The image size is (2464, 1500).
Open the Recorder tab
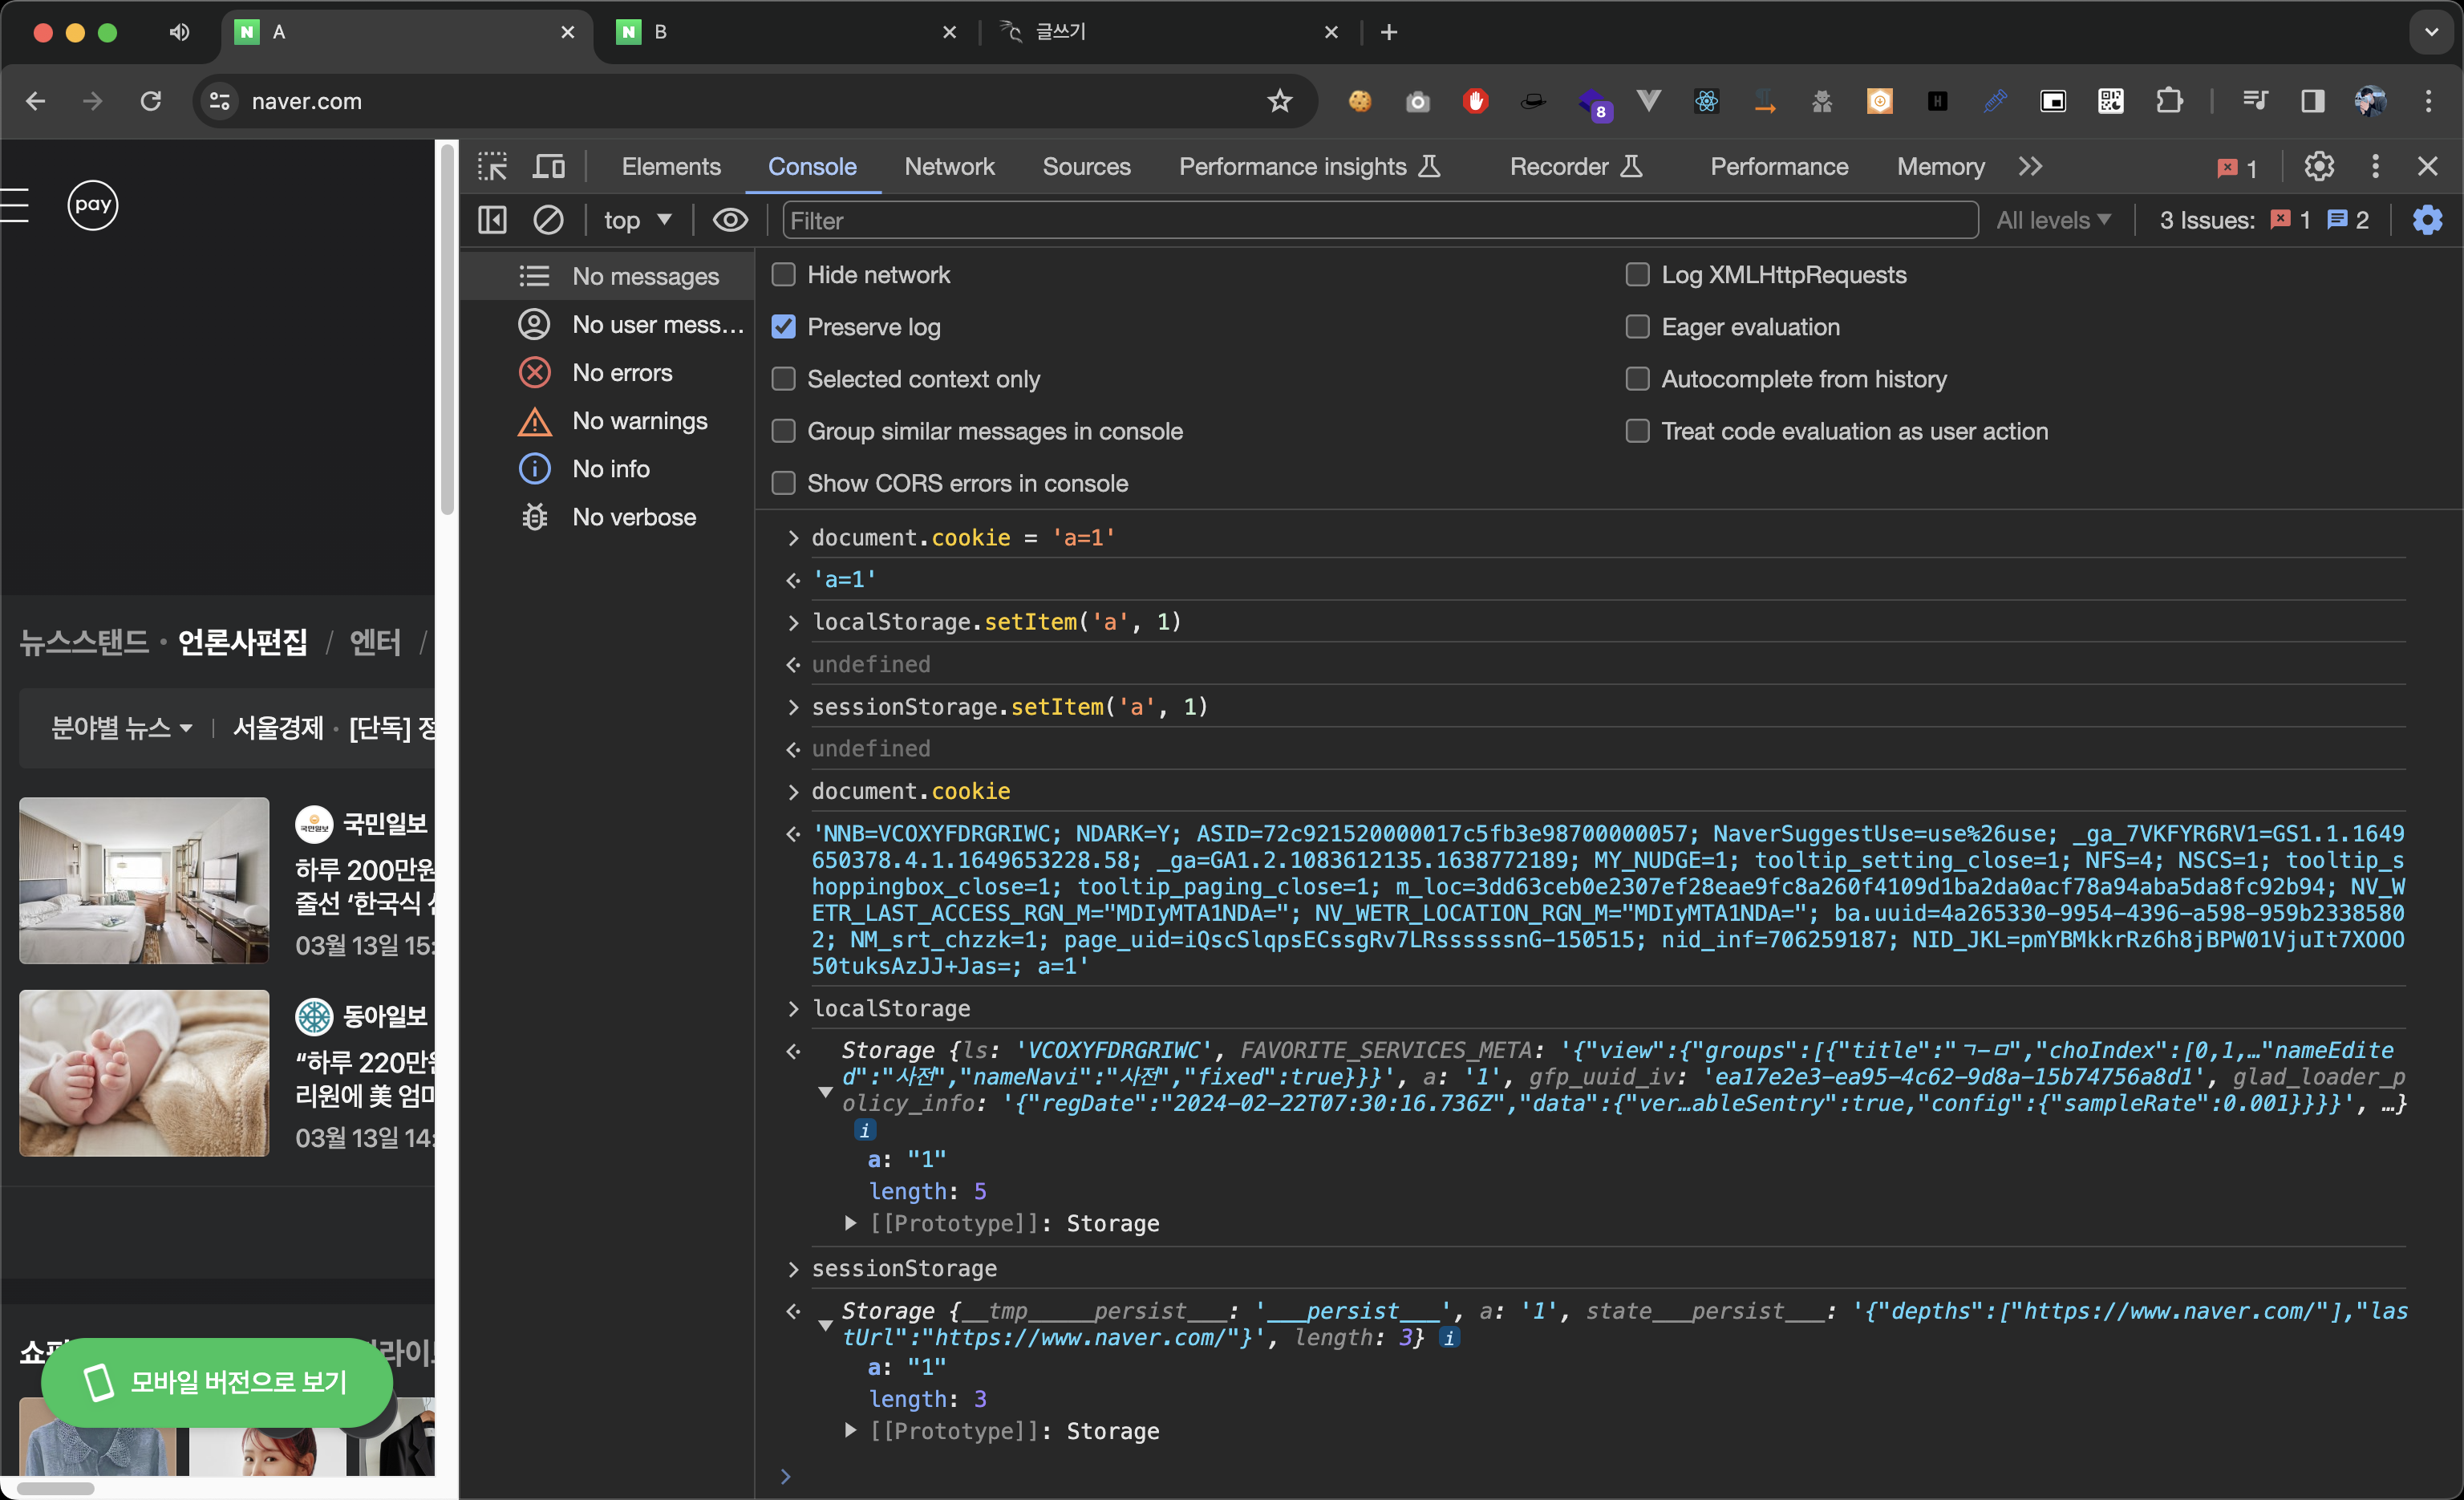pyautogui.click(x=1576, y=166)
